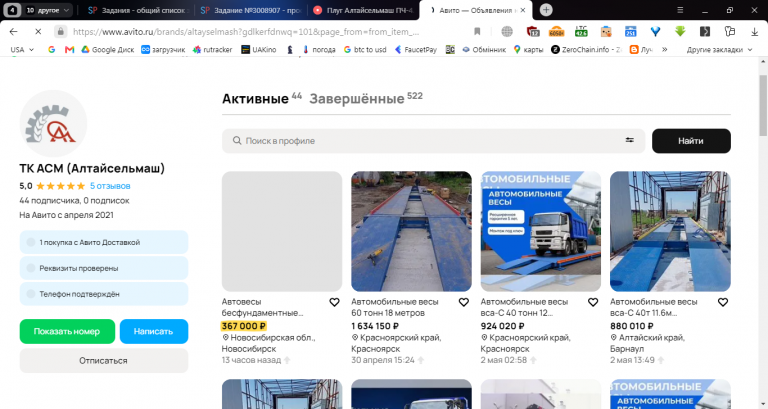Expand Другие закладки folder
This screenshot has height=409, width=768.
(720, 49)
